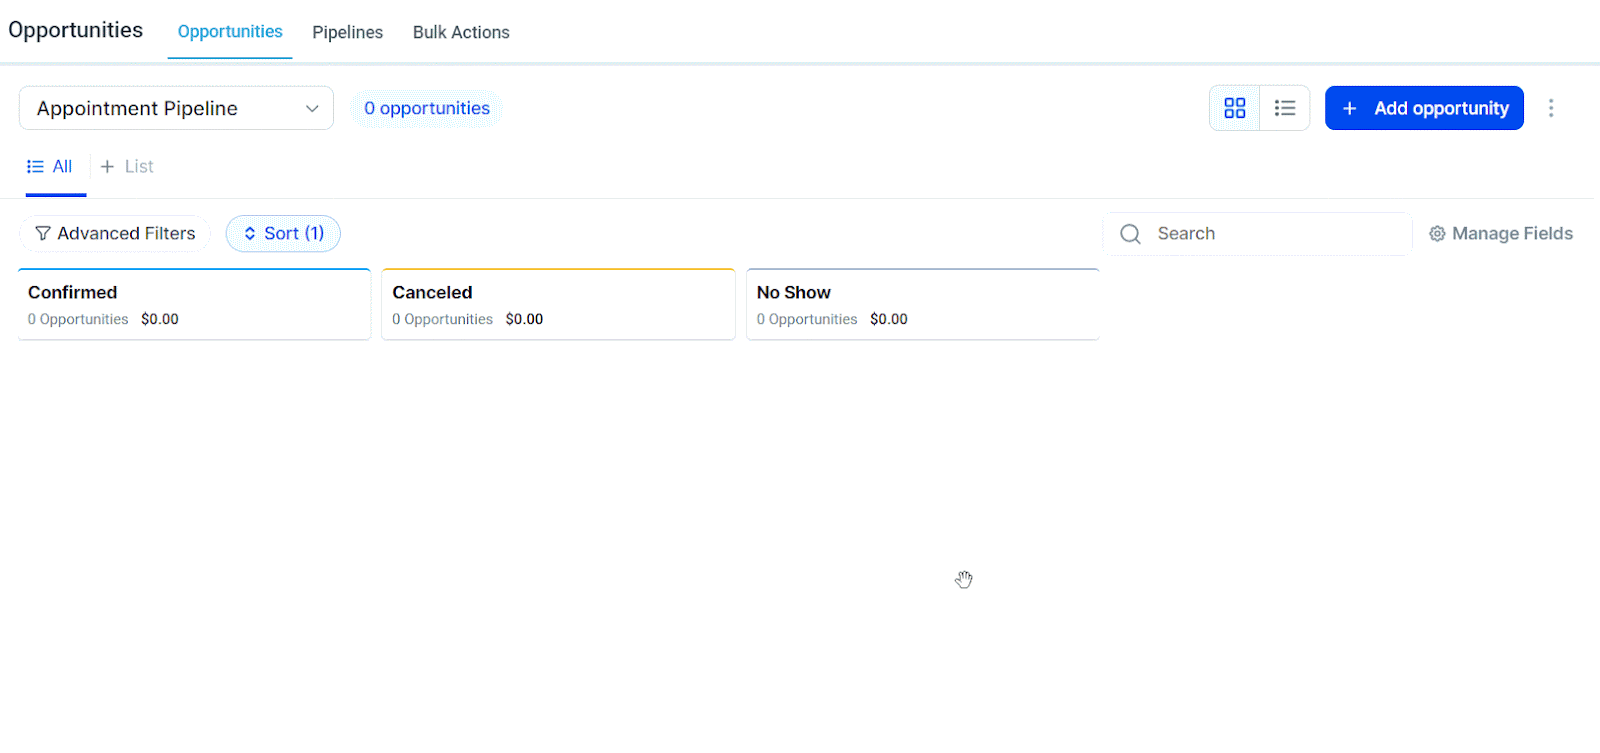Image resolution: width=1600 pixels, height=753 pixels.
Task: Click $0.00 value under Canceled
Action: (x=524, y=319)
